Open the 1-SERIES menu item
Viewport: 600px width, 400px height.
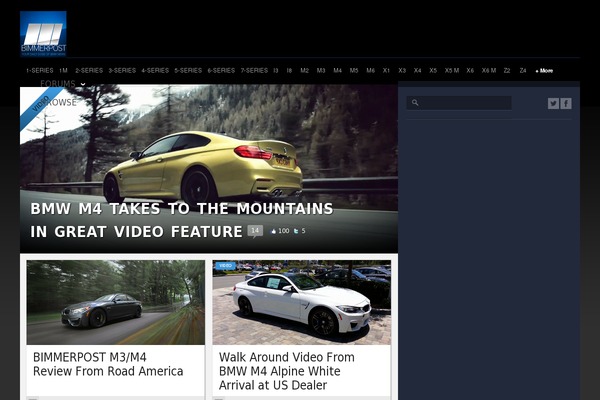(x=39, y=70)
